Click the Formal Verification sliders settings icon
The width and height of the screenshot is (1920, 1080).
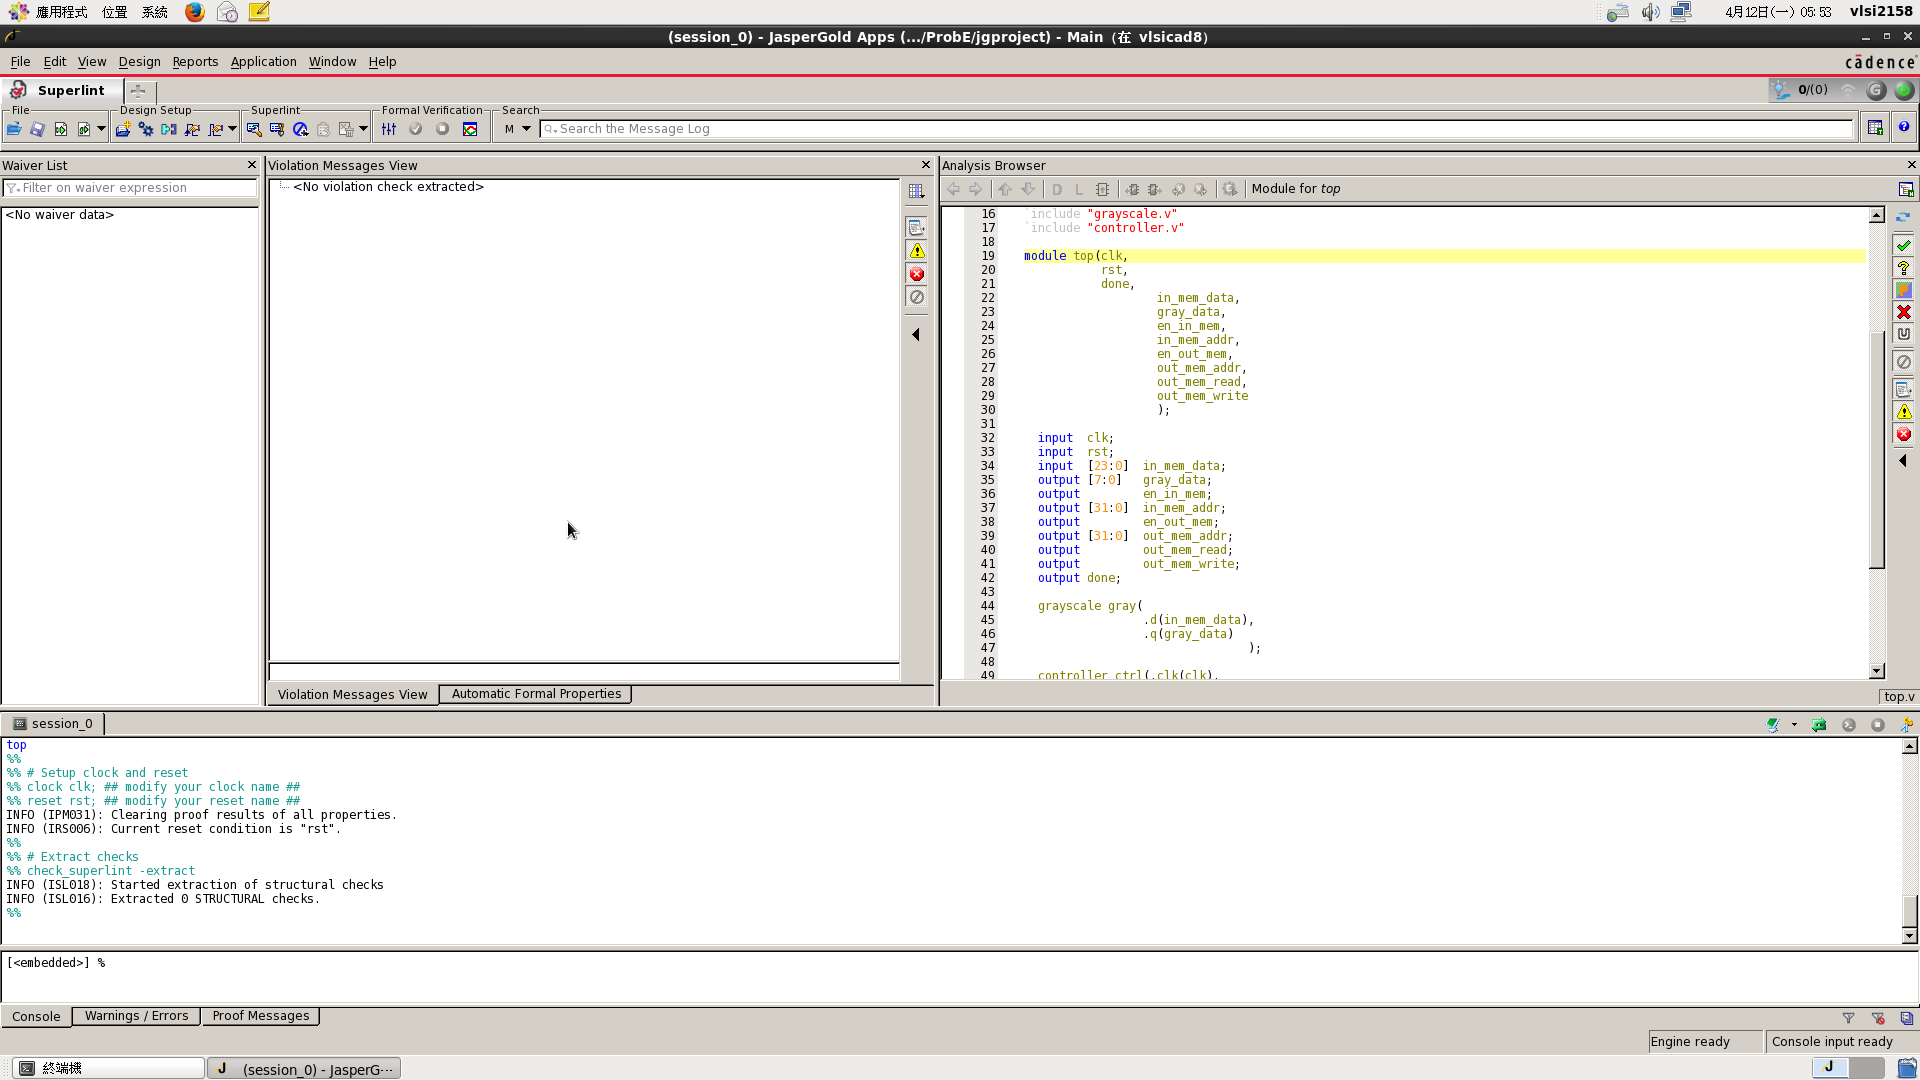click(389, 129)
